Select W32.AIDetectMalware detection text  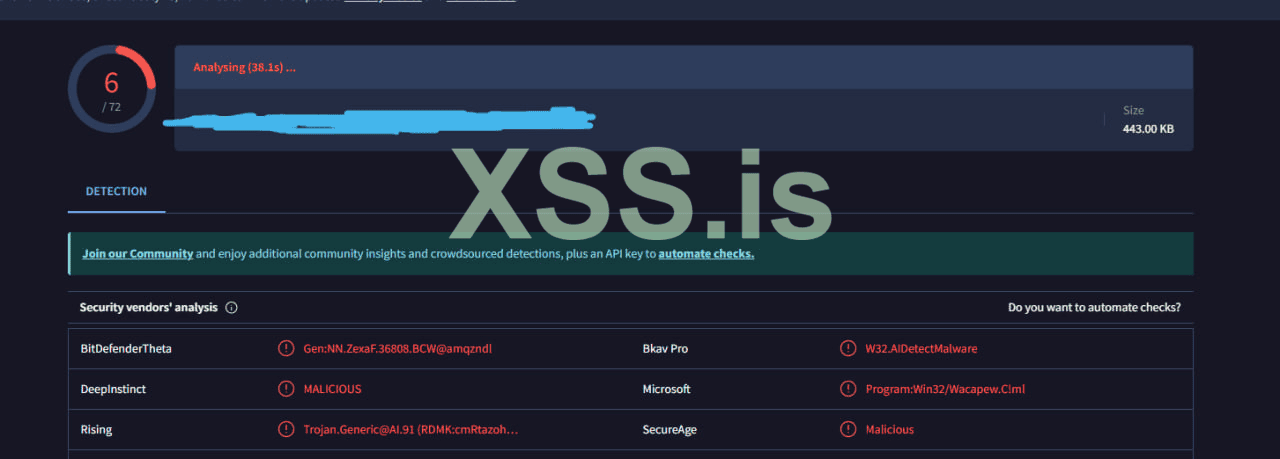click(922, 349)
